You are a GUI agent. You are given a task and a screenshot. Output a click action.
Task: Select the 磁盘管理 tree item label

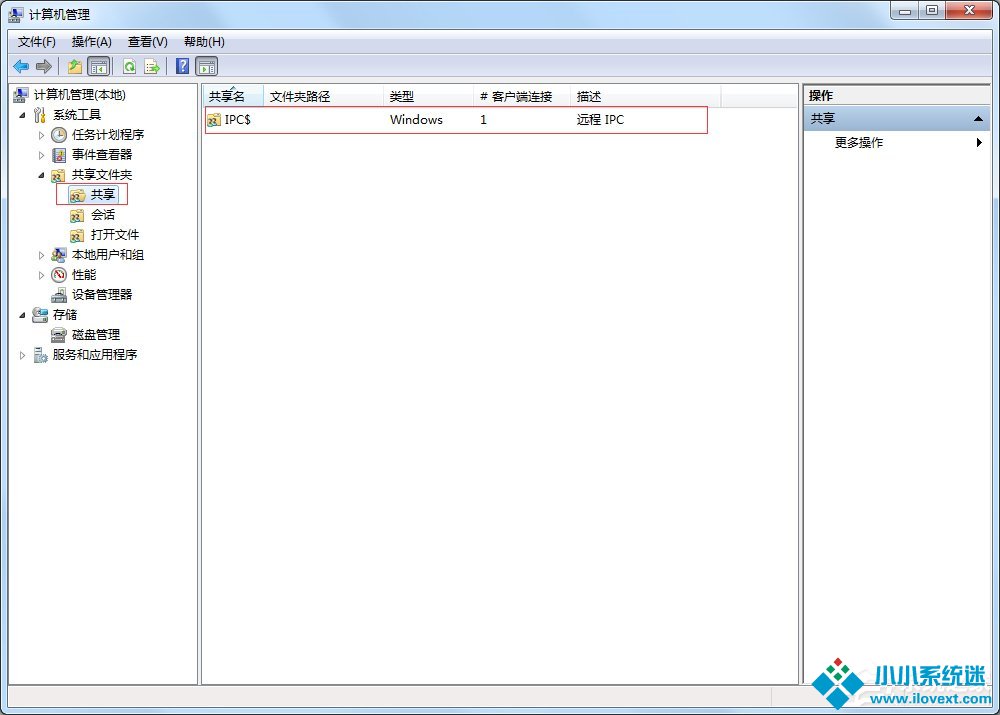pyautogui.click(x=96, y=334)
